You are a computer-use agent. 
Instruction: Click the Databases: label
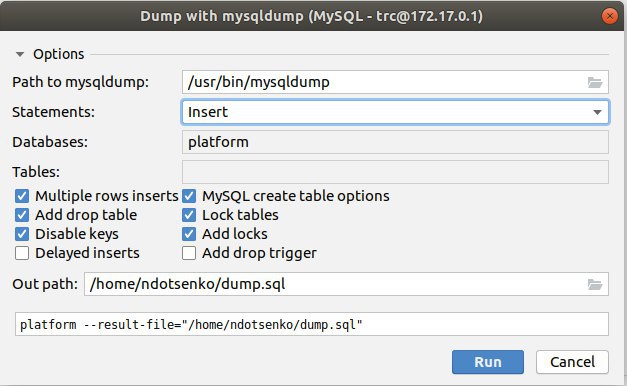pos(50,142)
